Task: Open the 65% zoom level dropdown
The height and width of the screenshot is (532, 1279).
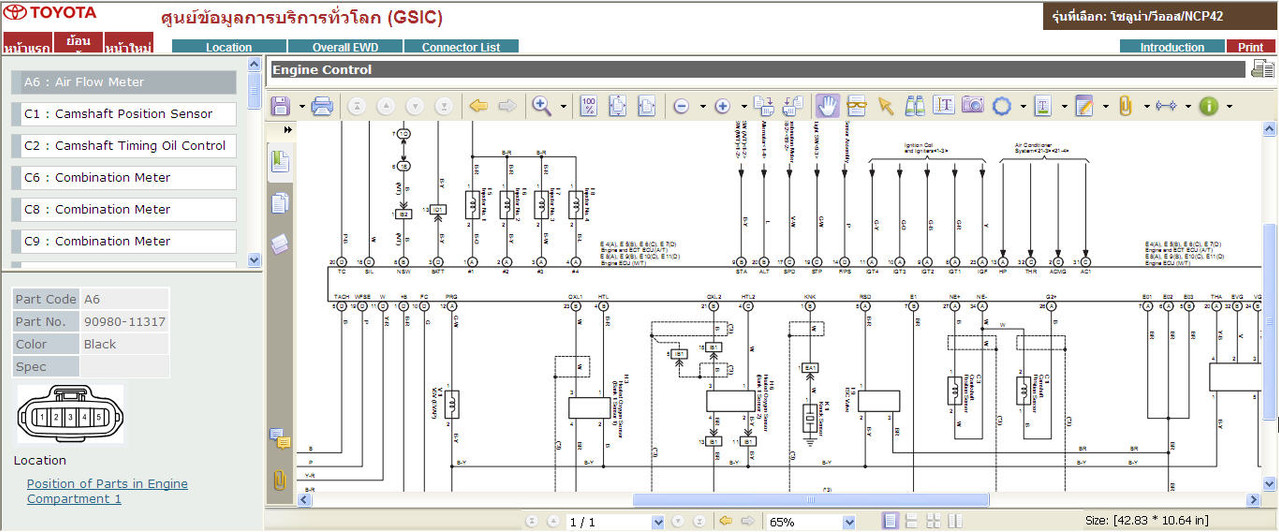Action: pos(849,522)
